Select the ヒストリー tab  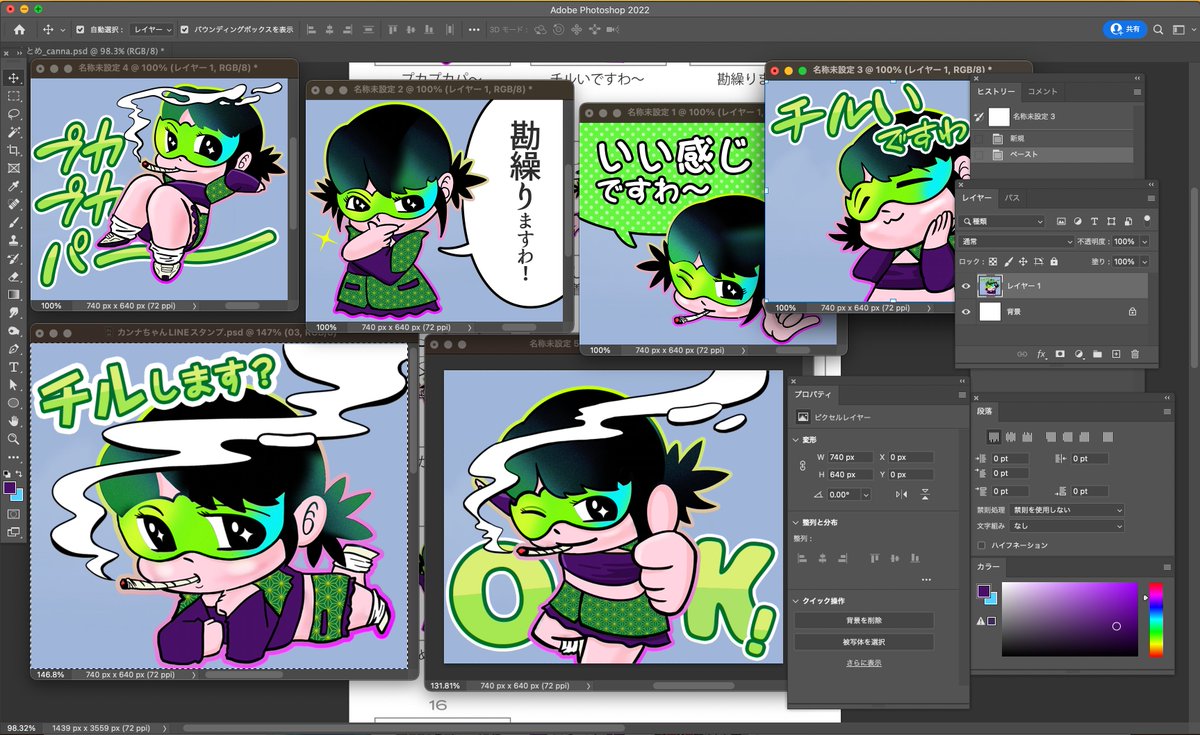pyautogui.click(x=996, y=91)
